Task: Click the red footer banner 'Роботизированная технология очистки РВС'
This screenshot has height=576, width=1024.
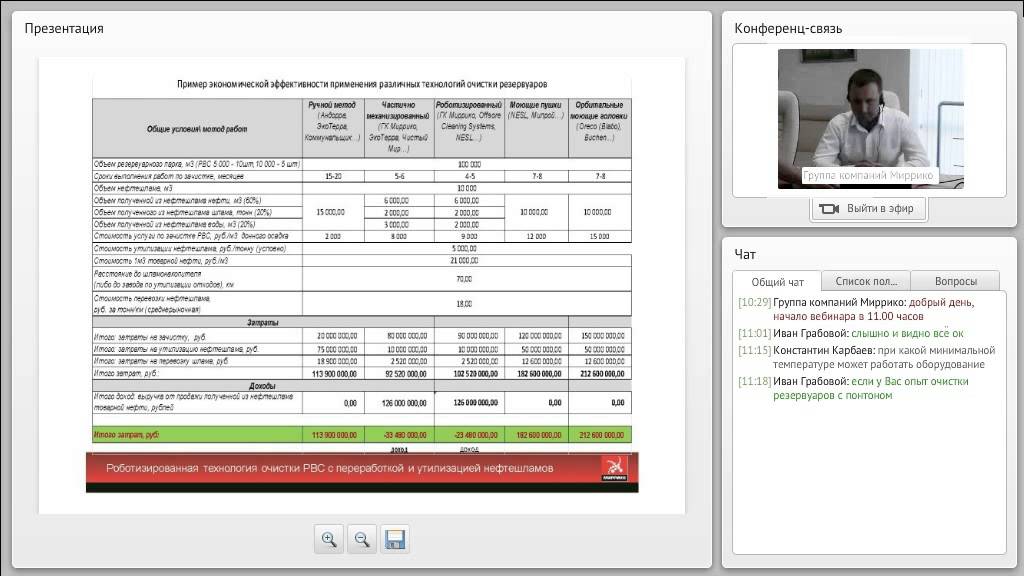Action: (x=362, y=468)
